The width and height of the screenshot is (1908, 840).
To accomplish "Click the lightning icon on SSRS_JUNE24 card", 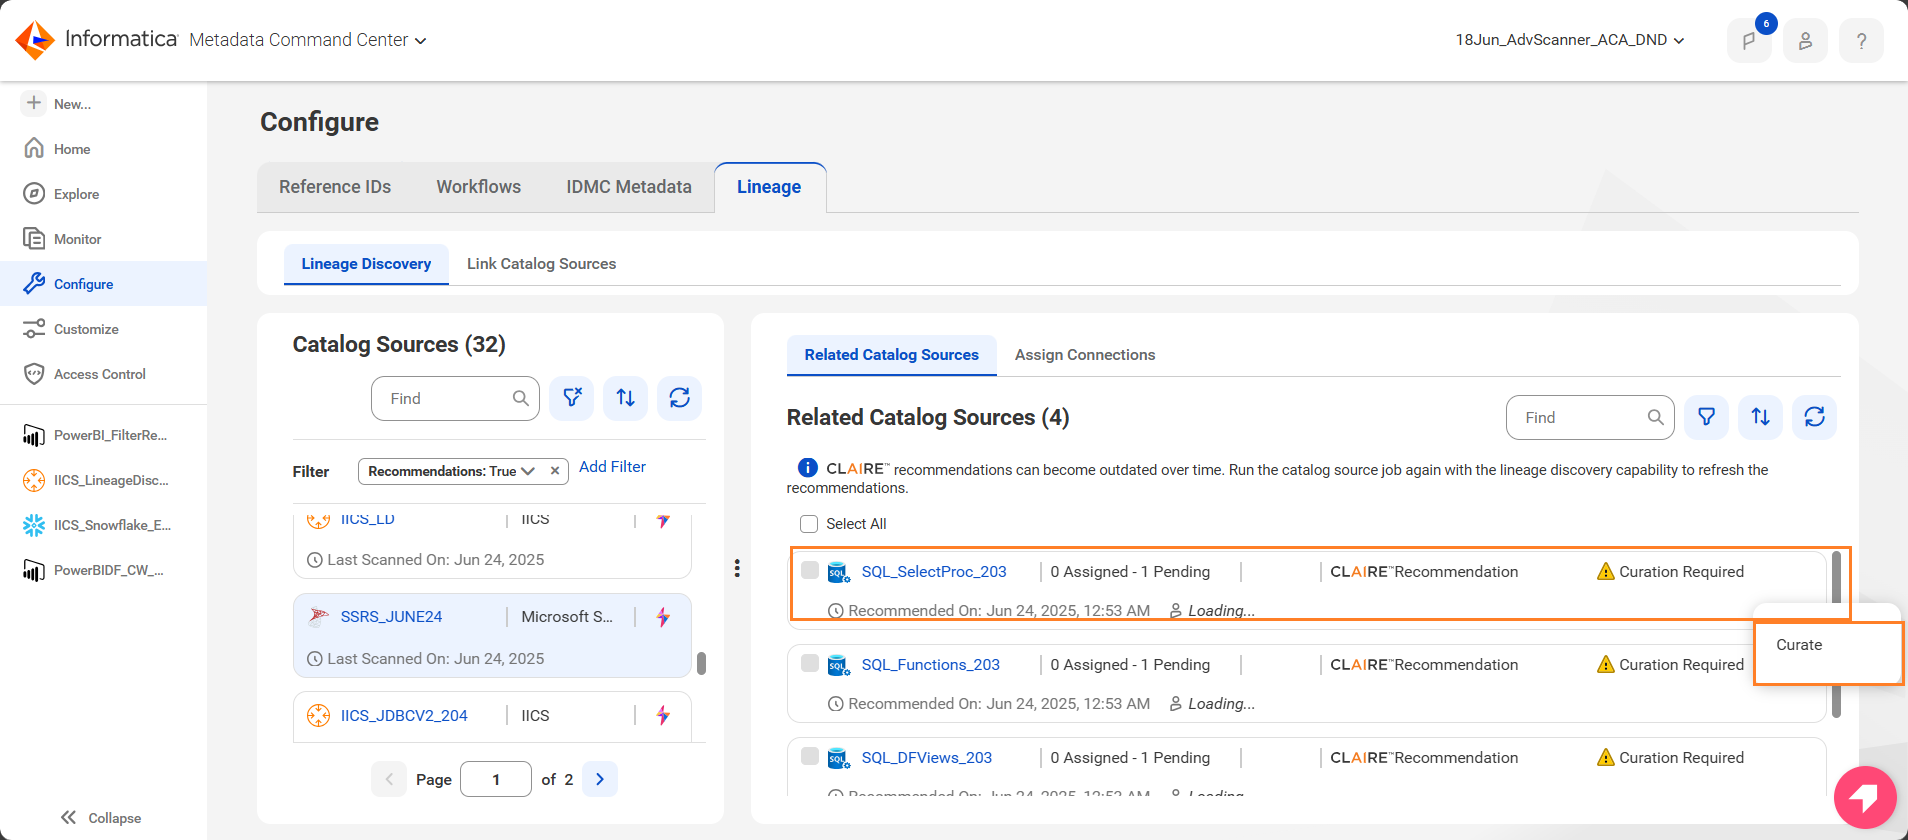I will tap(663, 617).
